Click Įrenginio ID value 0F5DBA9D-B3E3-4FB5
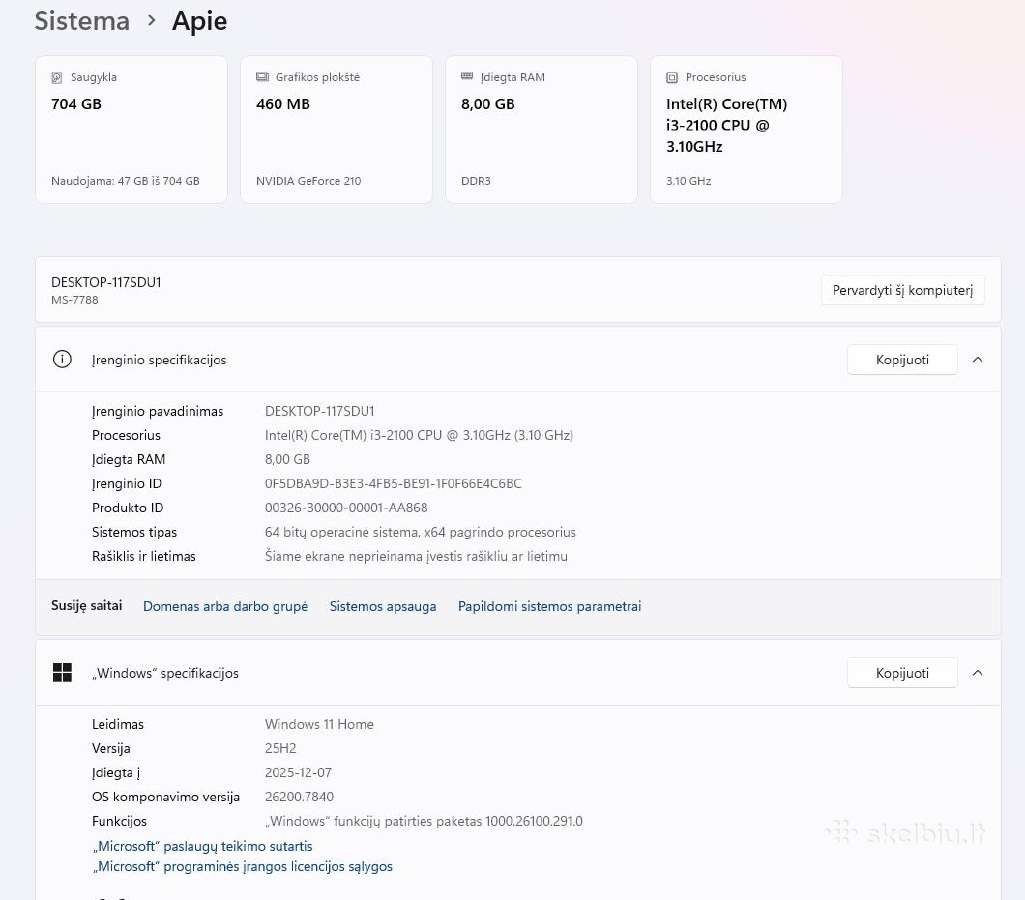This screenshot has height=900, width=1025. click(393, 484)
